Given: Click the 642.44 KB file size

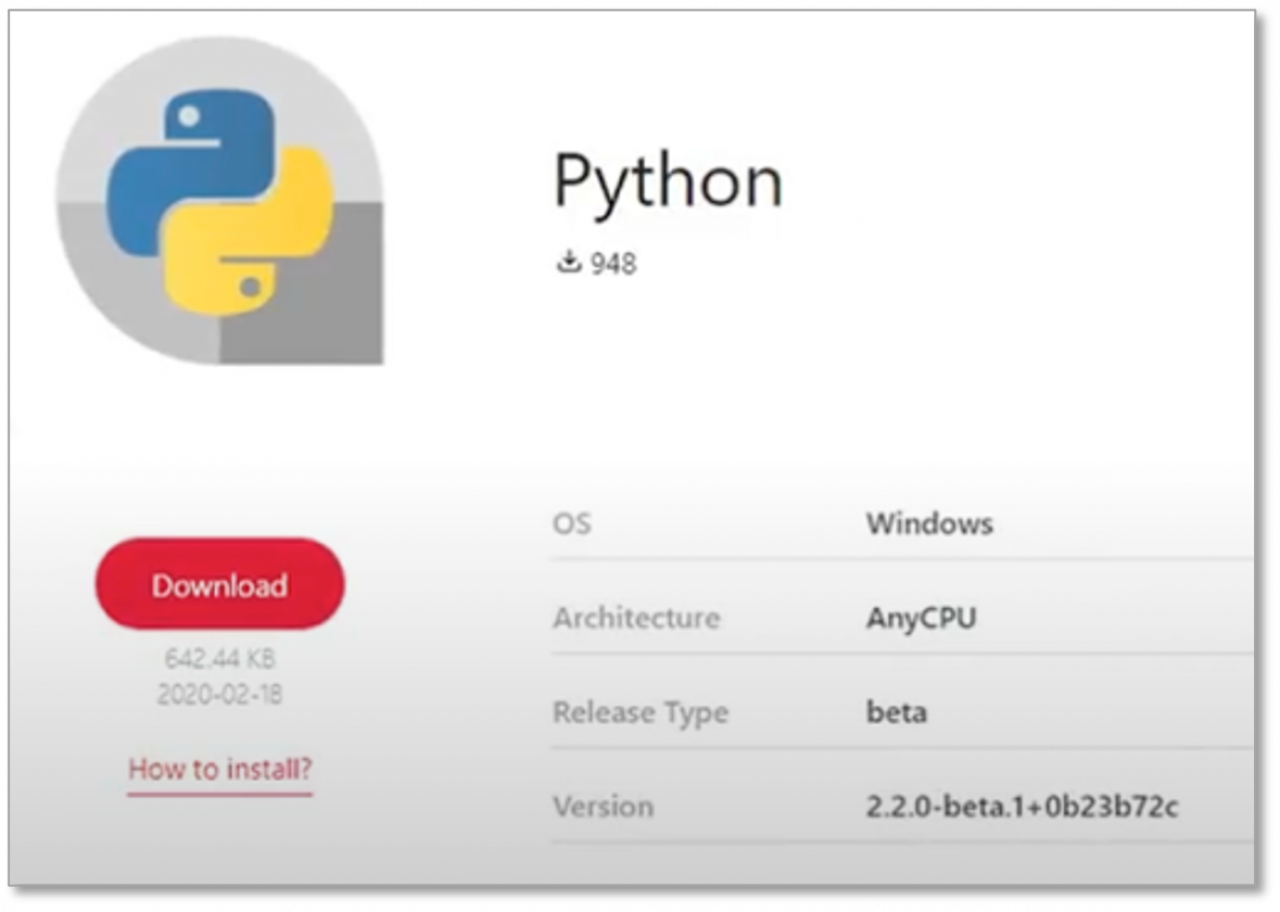Looking at the screenshot, I should pyautogui.click(x=220, y=659).
